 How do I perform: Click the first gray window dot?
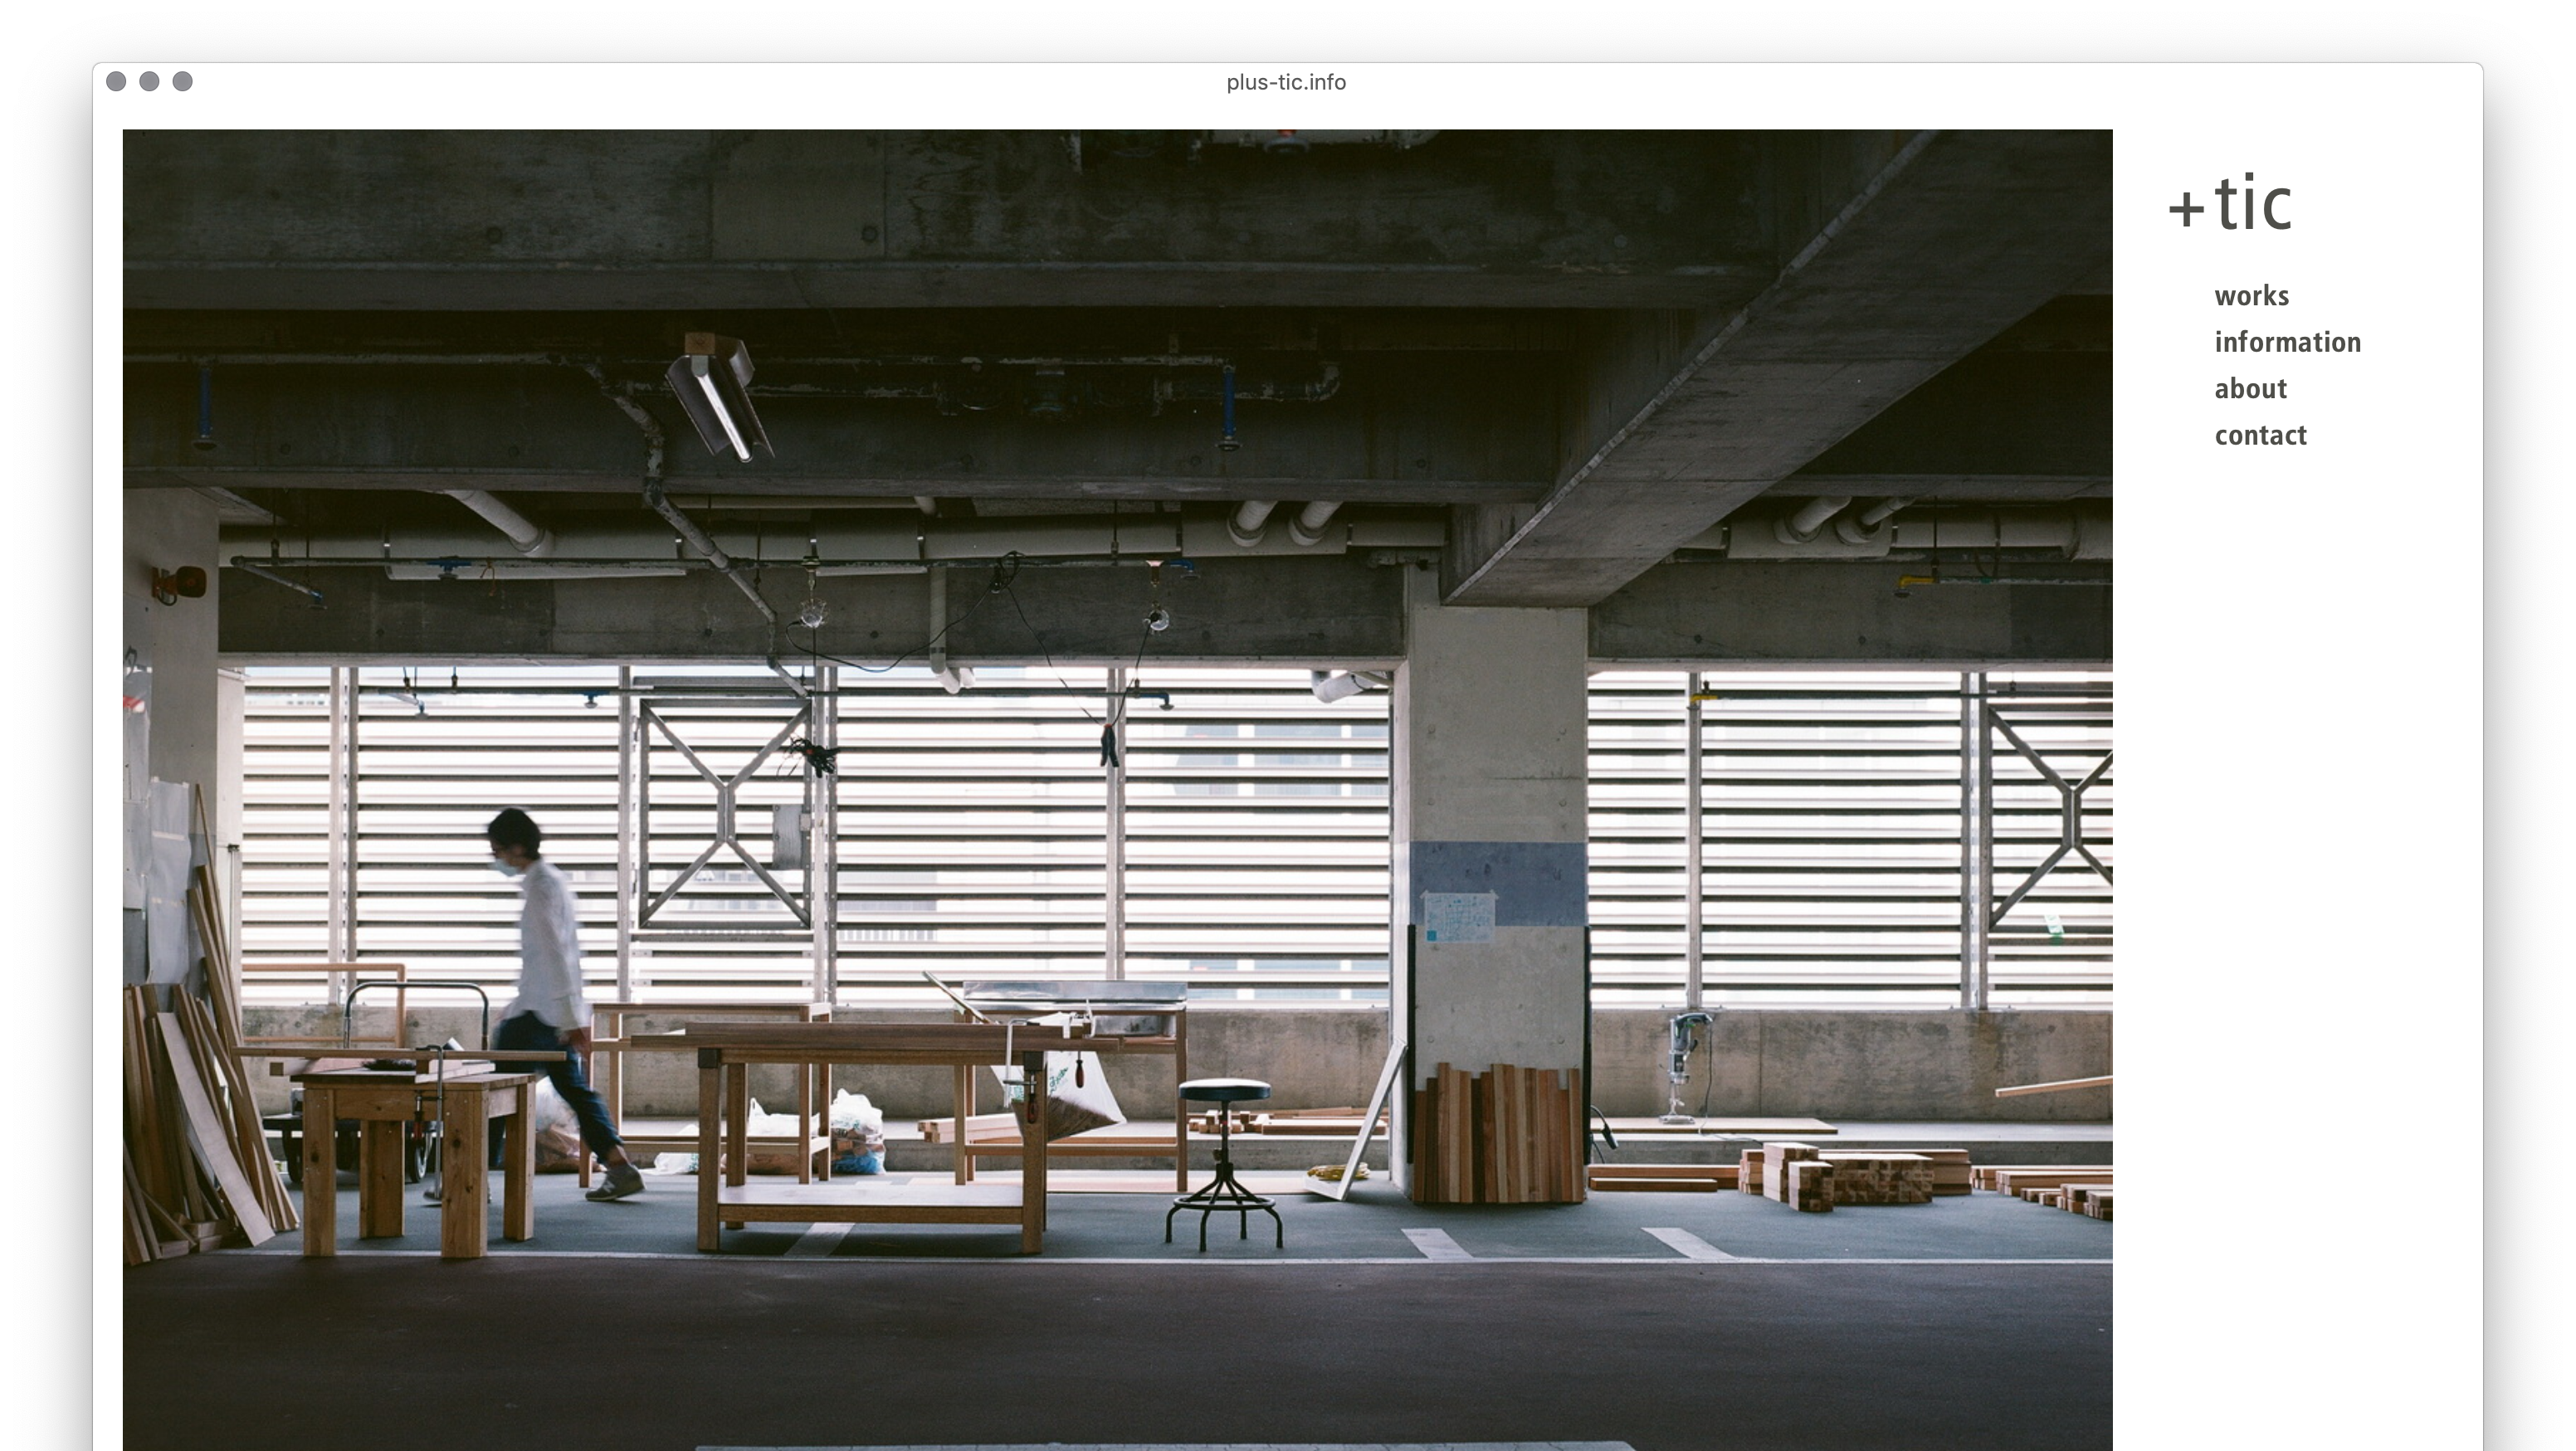tap(116, 81)
